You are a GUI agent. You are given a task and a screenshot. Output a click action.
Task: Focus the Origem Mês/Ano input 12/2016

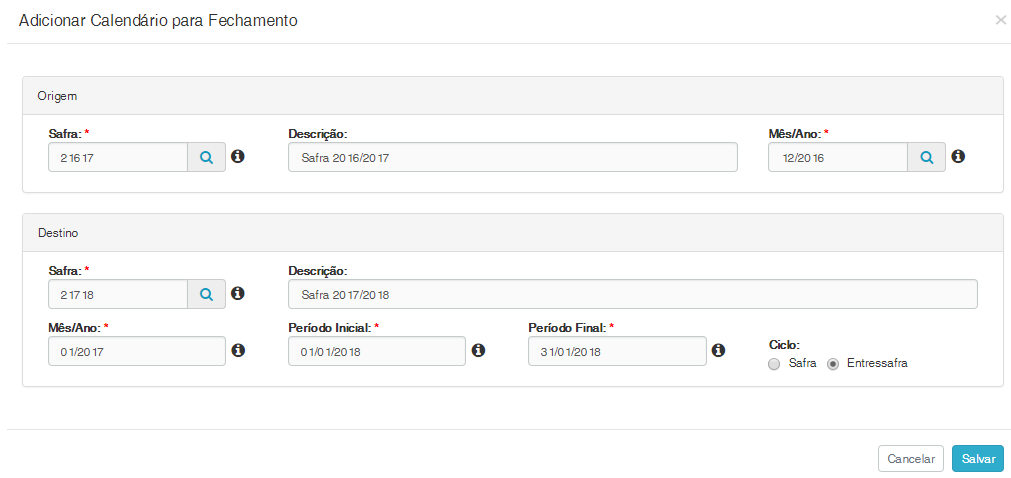pyautogui.click(x=837, y=157)
